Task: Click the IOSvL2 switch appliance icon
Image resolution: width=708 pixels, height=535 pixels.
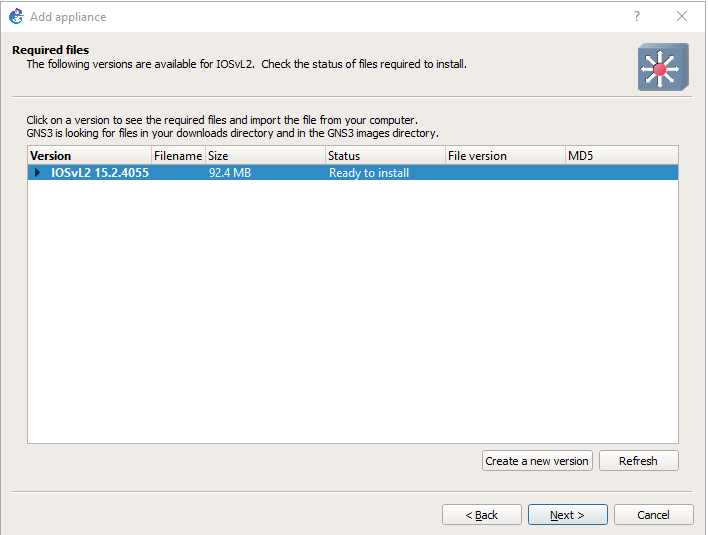Action: (x=663, y=67)
